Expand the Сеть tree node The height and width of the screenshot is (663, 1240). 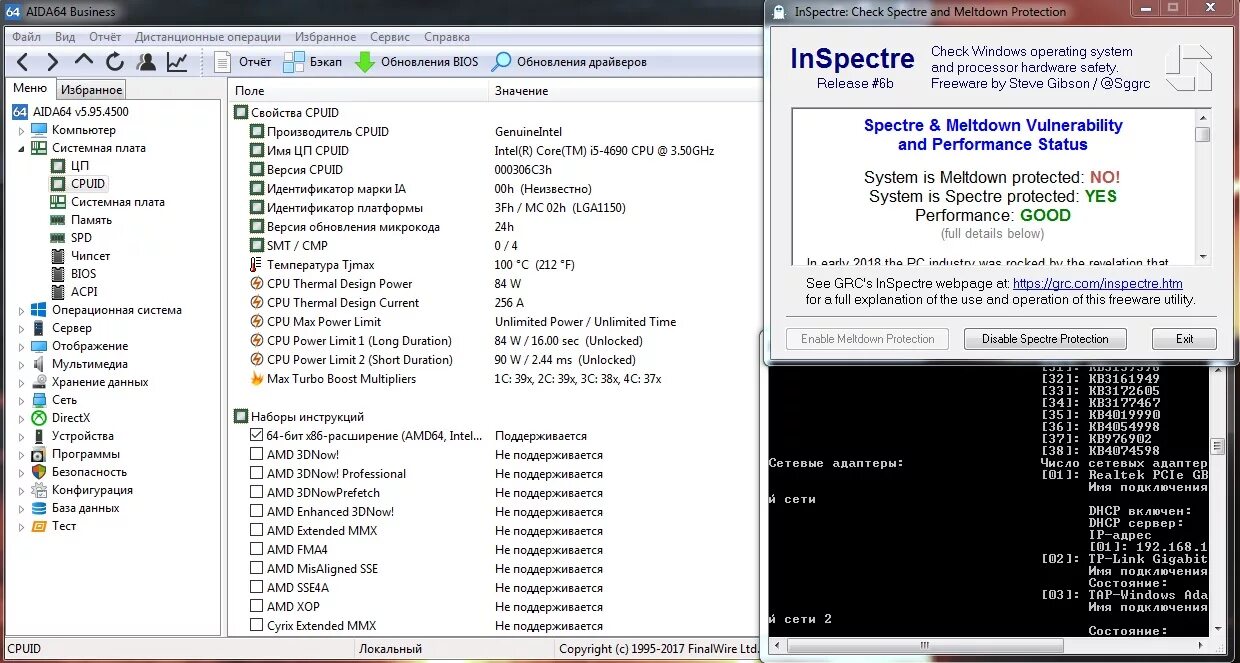pos(21,400)
